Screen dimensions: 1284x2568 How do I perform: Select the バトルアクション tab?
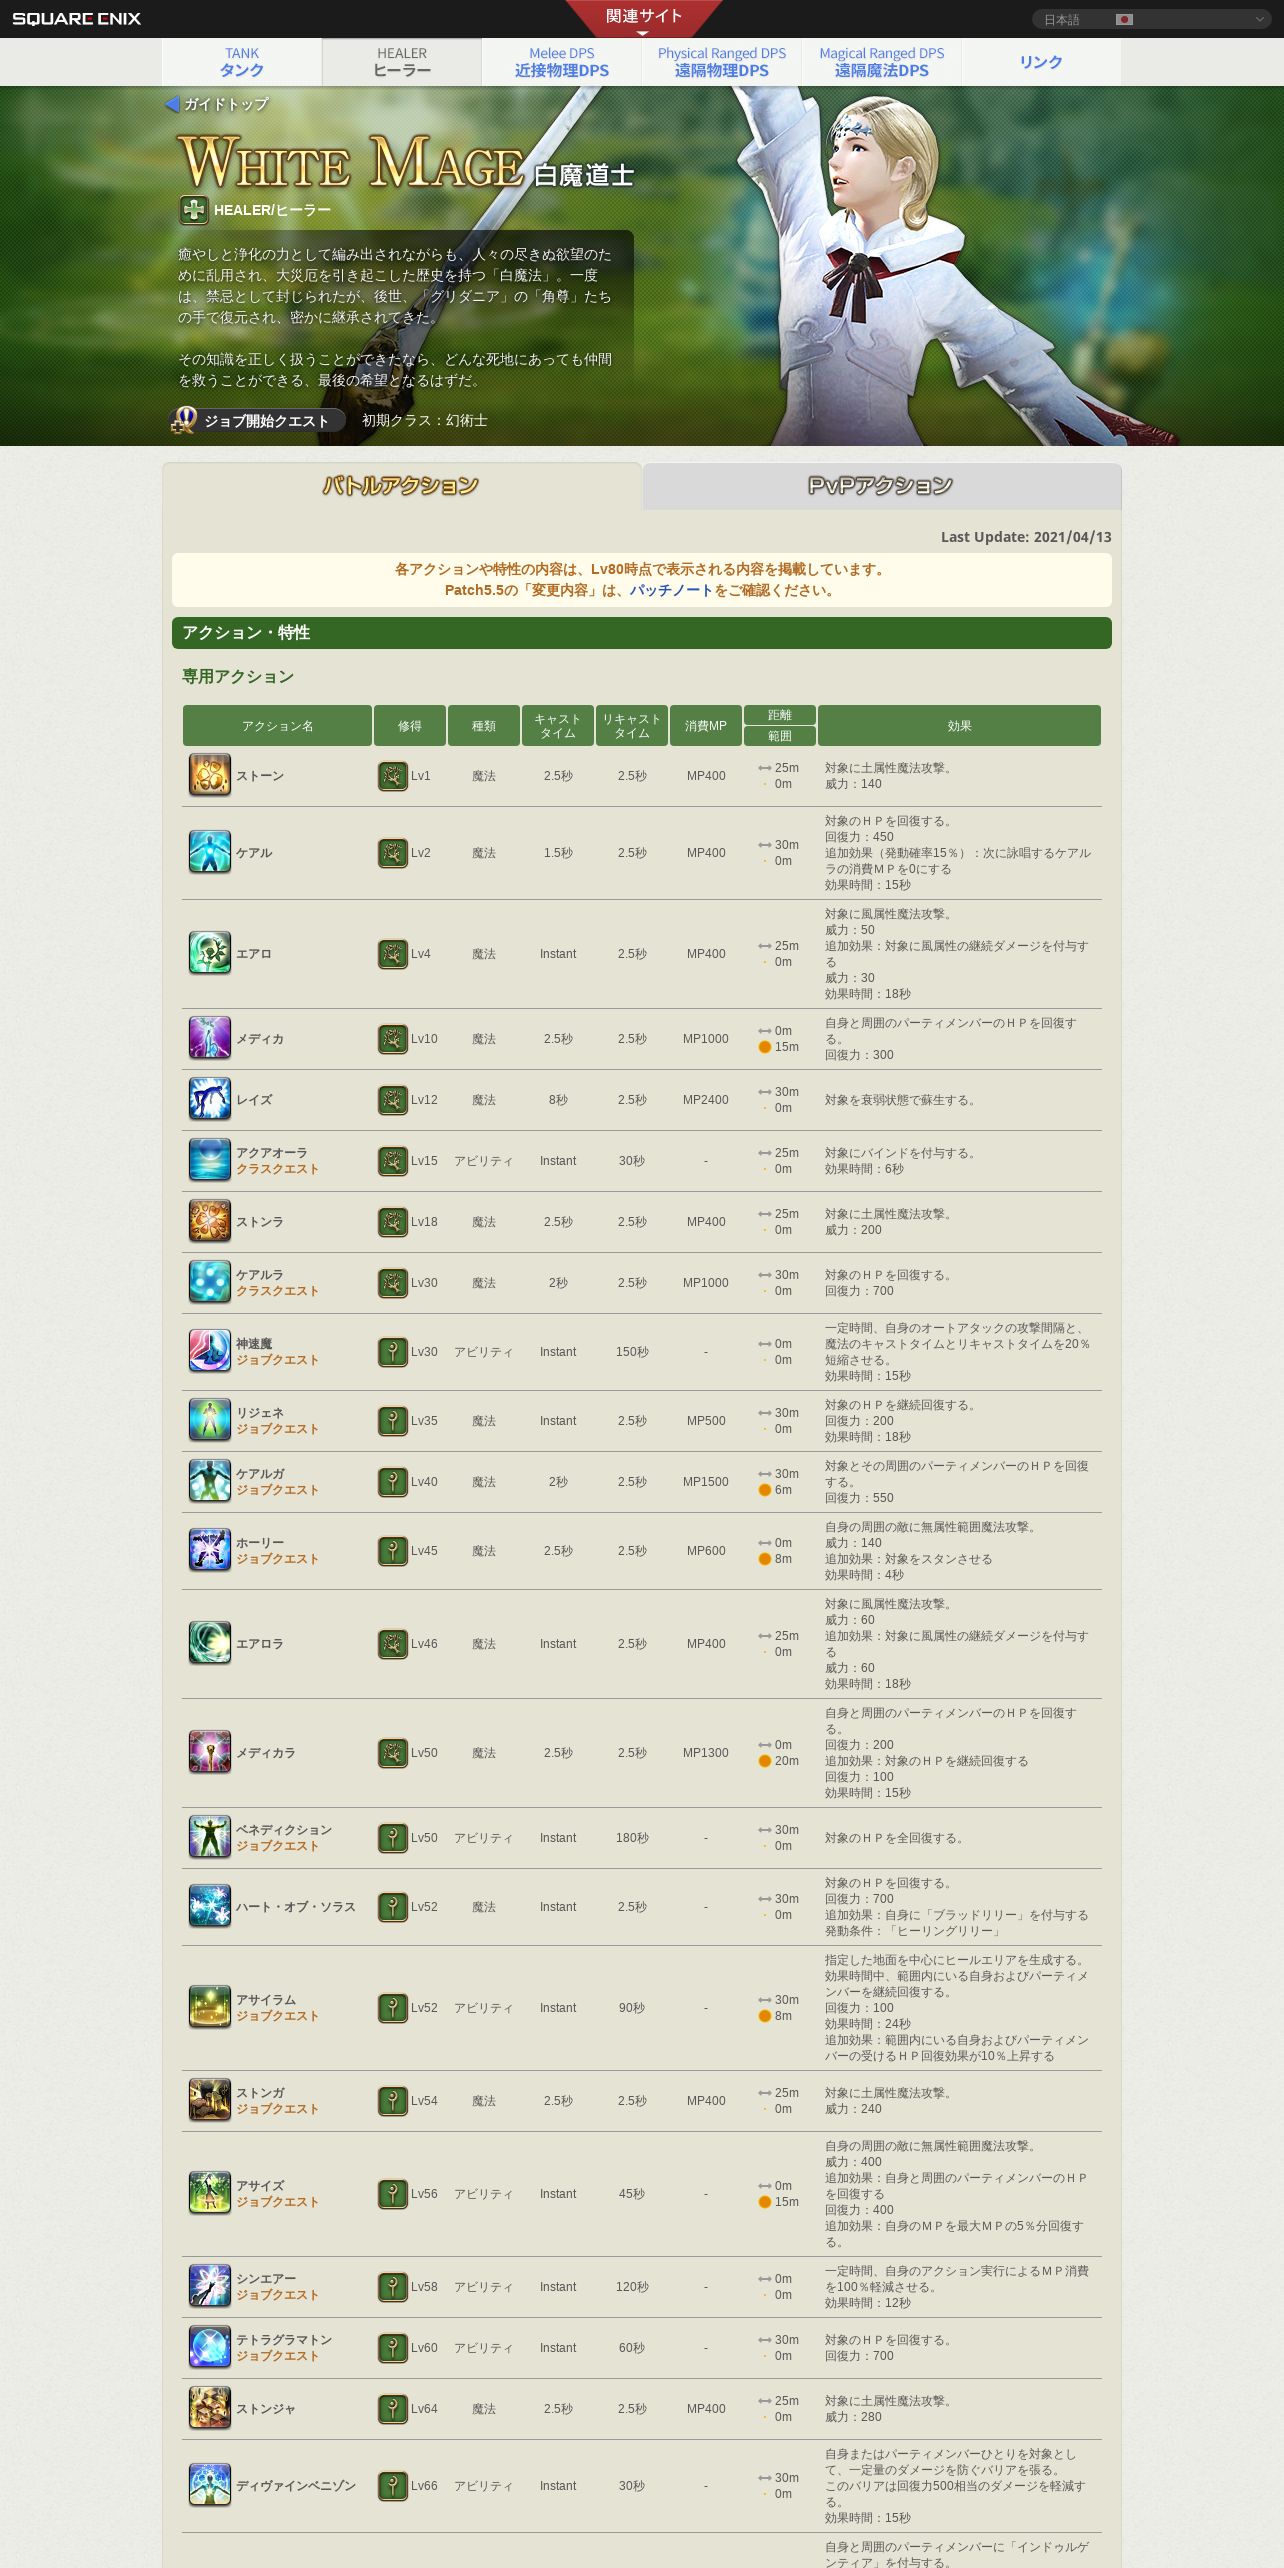(x=401, y=486)
